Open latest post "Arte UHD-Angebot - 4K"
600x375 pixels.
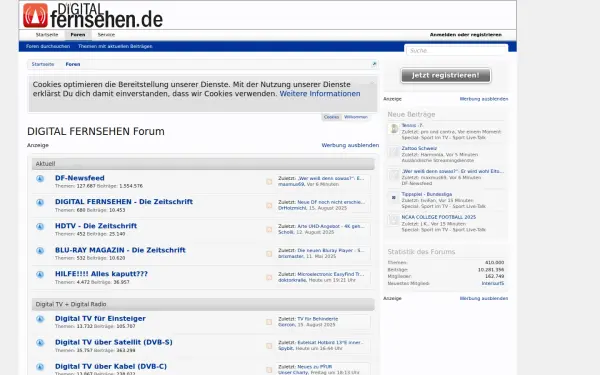331,226
